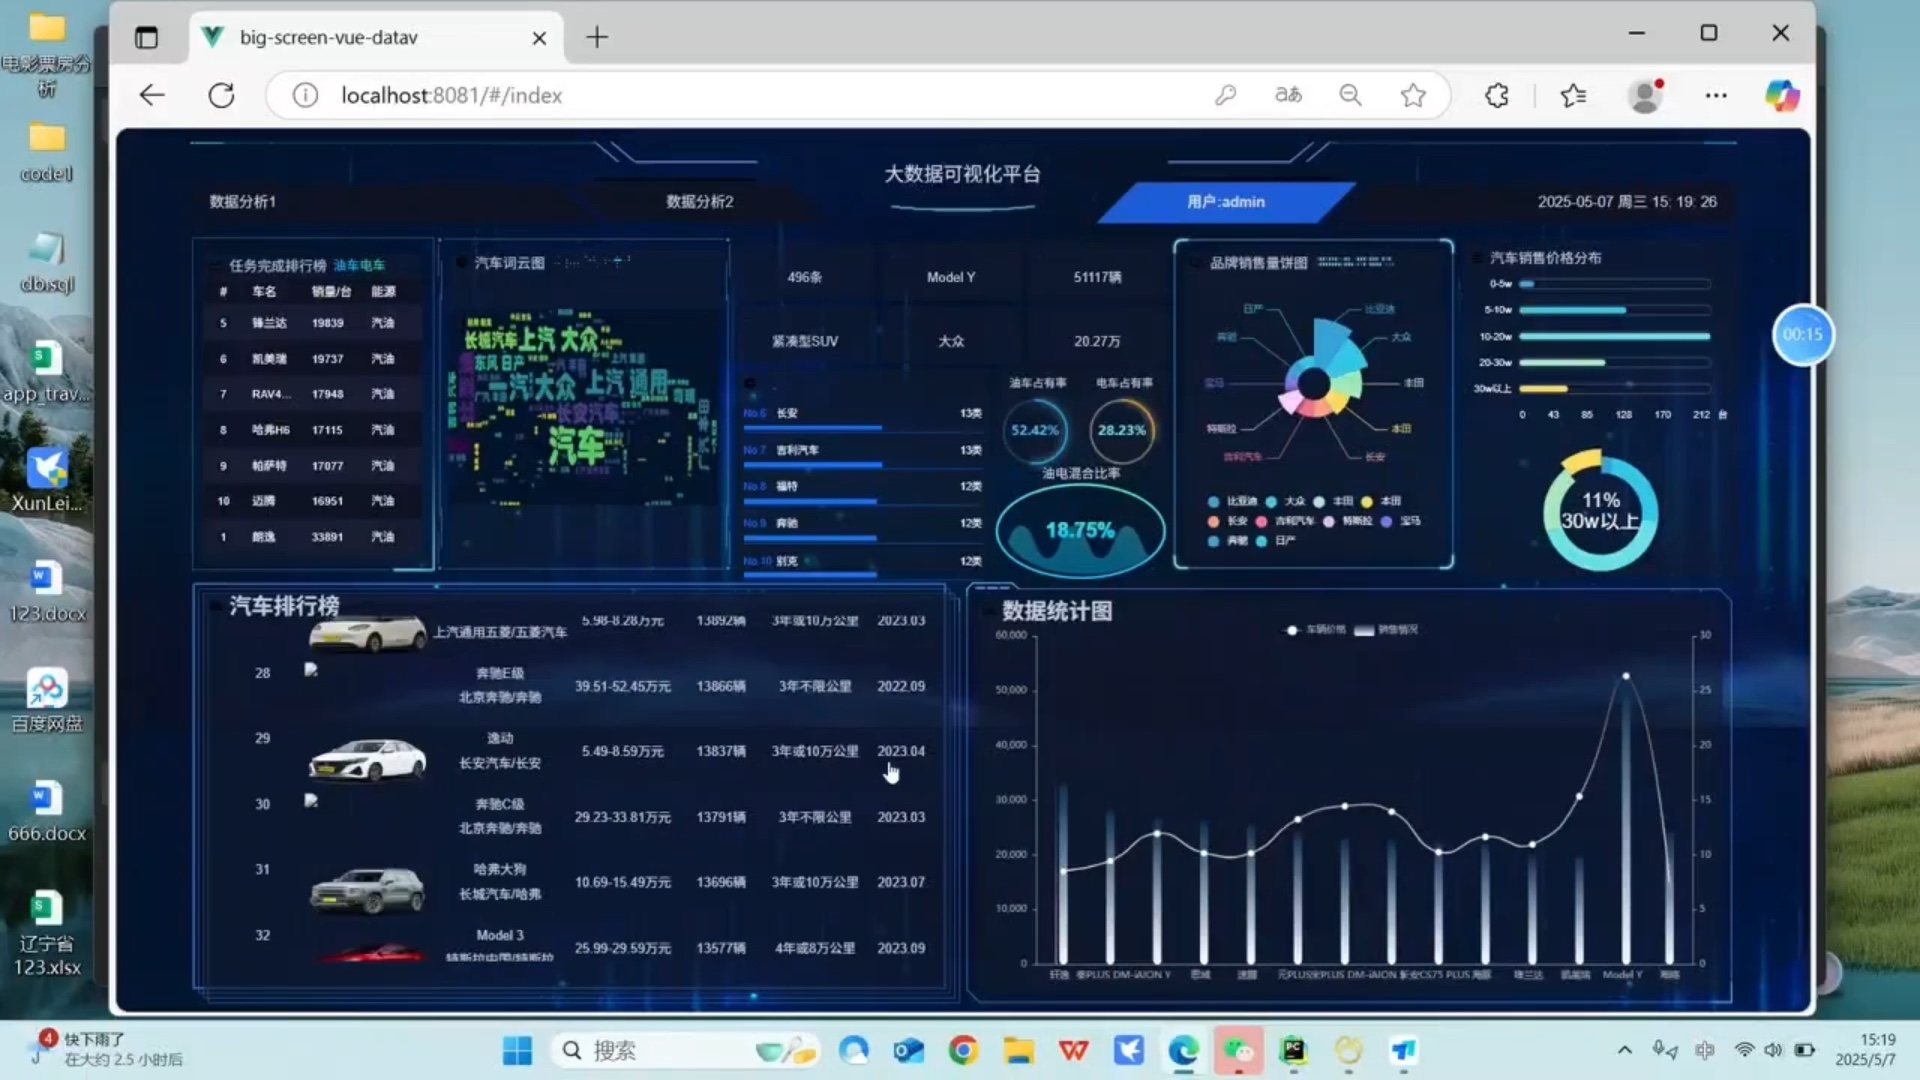Screen dimensions: 1920x1080
Task: Click the 10-20w price distribution bar
Action: pos(1615,337)
